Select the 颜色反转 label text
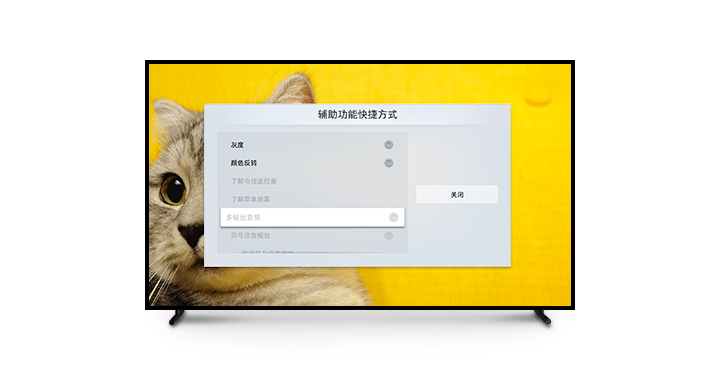720x386 pixels. point(244,163)
